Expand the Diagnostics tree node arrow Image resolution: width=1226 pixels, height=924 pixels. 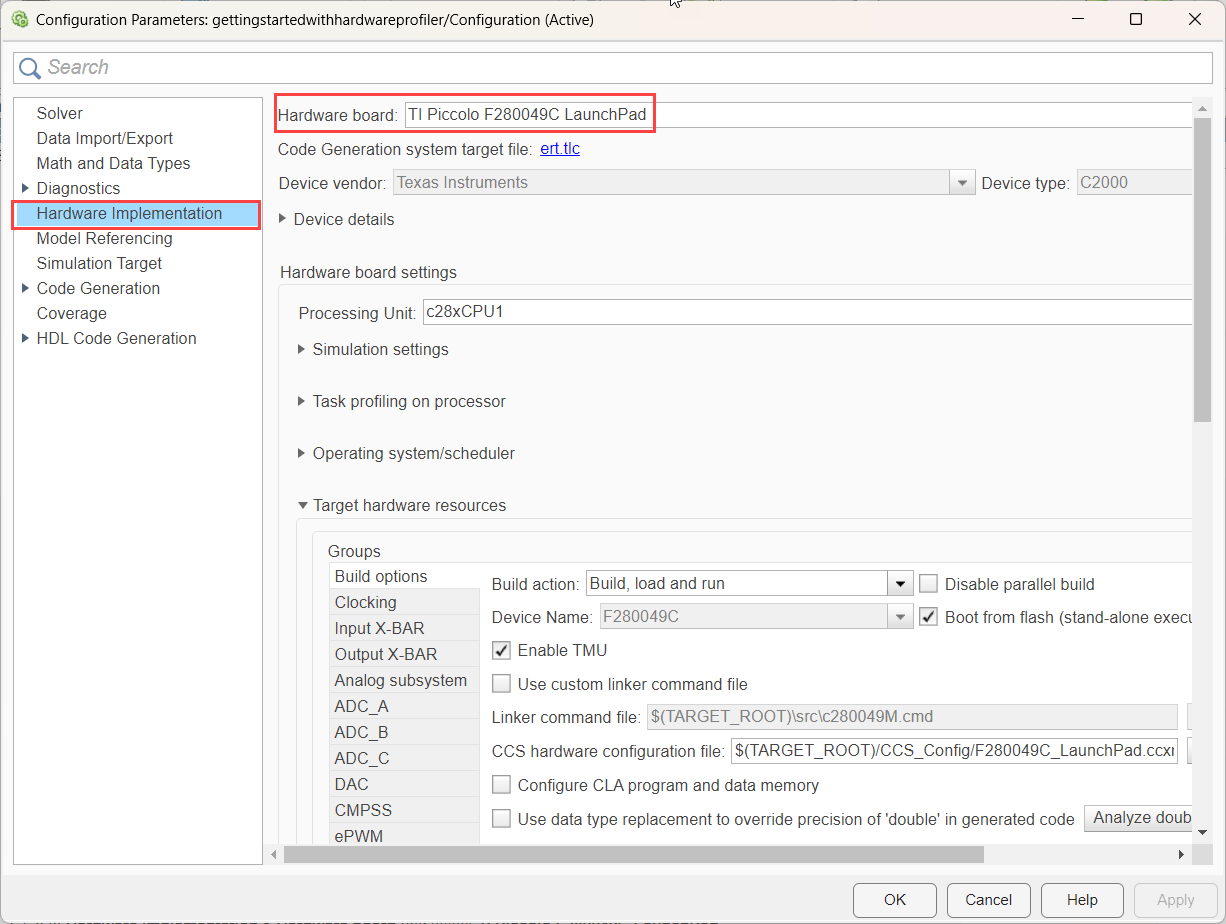click(25, 188)
